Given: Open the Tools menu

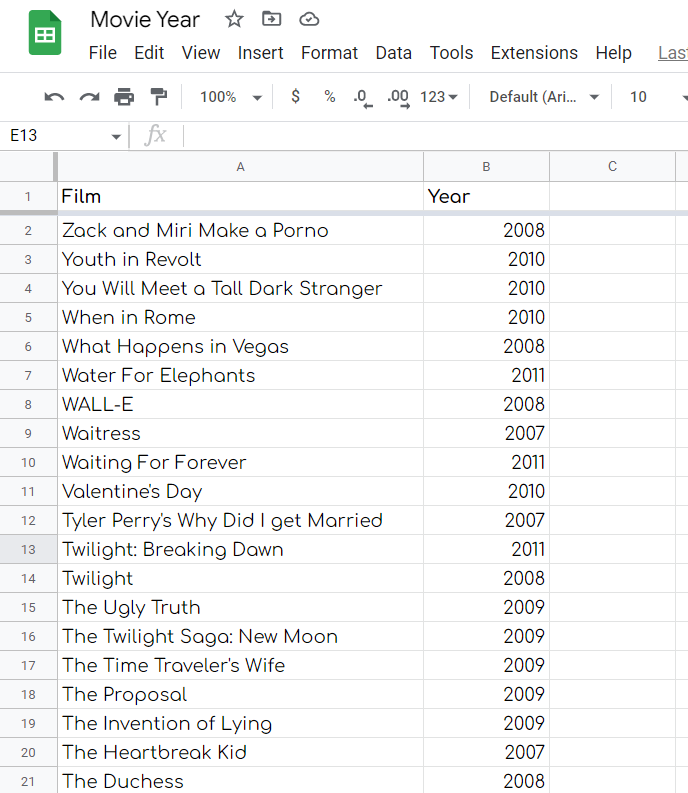Looking at the screenshot, I should tap(451, 53).
